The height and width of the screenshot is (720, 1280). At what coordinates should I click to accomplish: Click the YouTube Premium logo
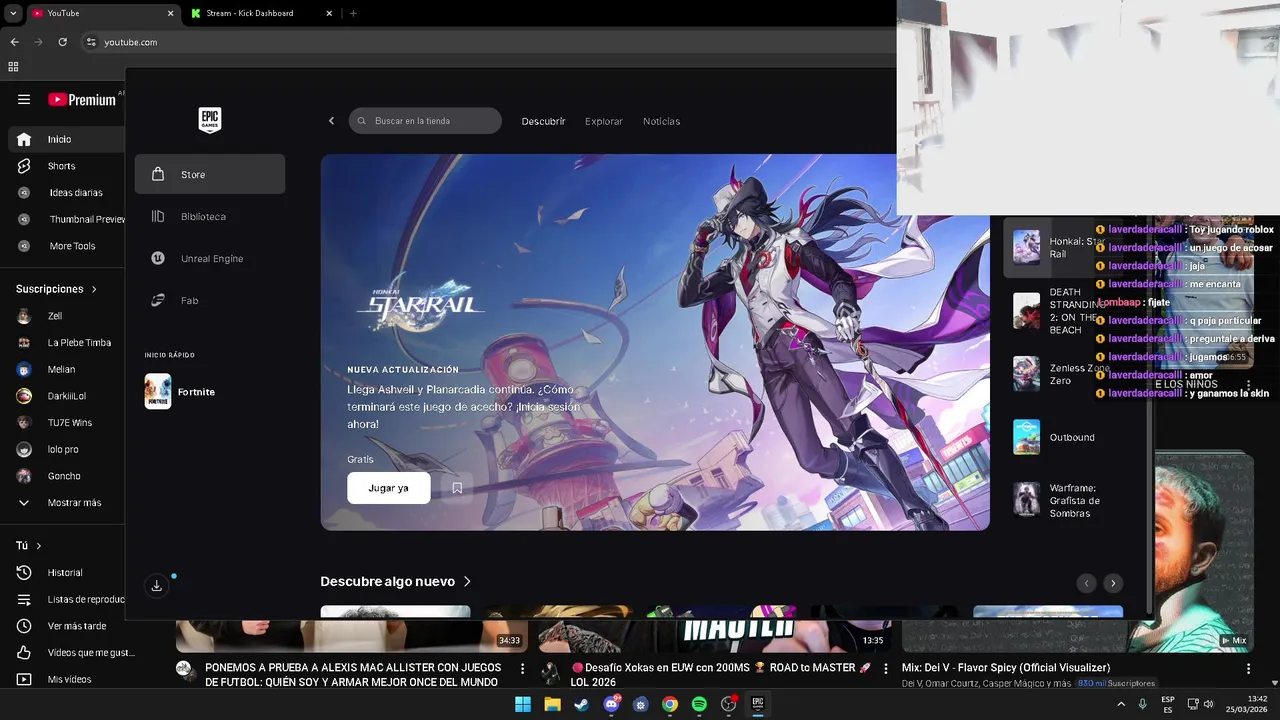(x=82, y=99)
